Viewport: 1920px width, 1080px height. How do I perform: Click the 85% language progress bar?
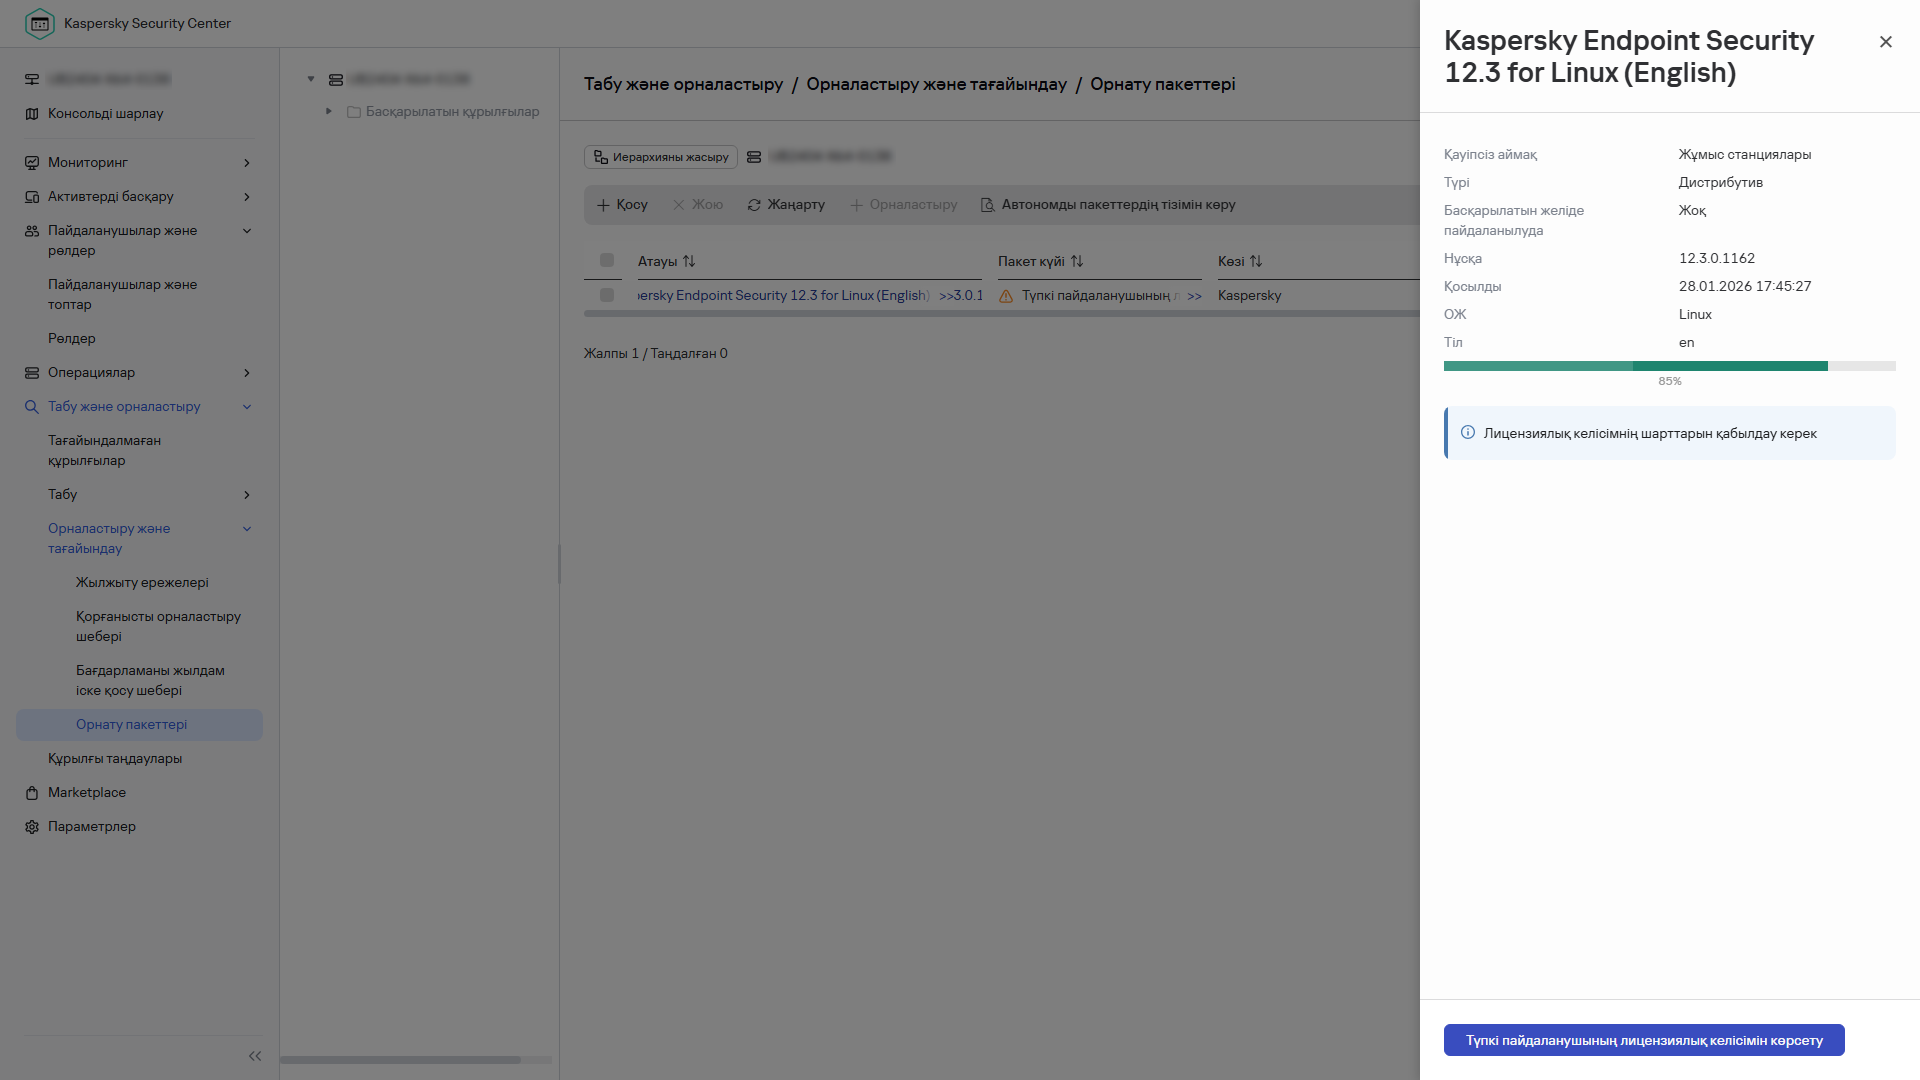pos(1669,366)
